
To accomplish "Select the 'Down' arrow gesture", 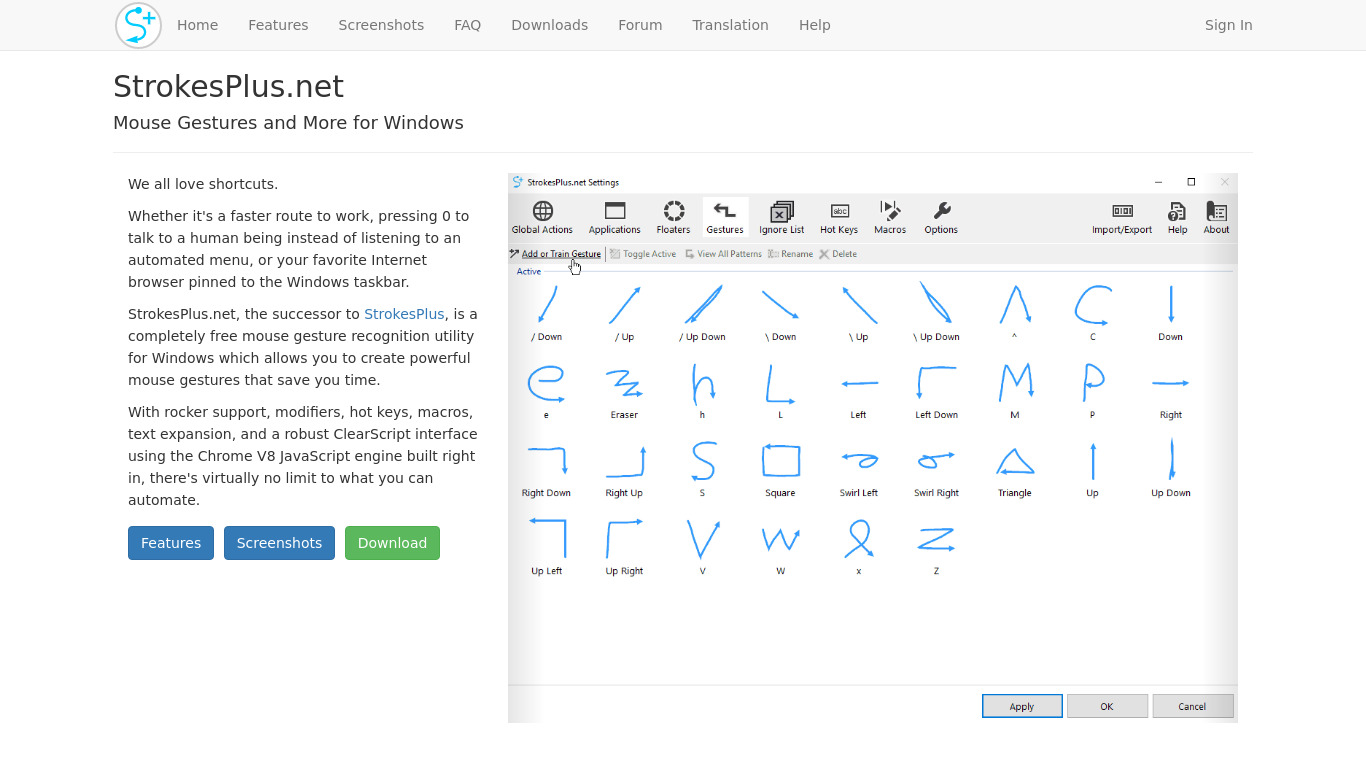I will point(1170,312).
